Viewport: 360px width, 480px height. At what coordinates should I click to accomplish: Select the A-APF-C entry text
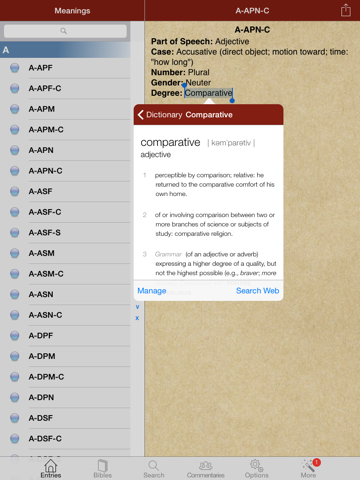(x=45, y=88)
